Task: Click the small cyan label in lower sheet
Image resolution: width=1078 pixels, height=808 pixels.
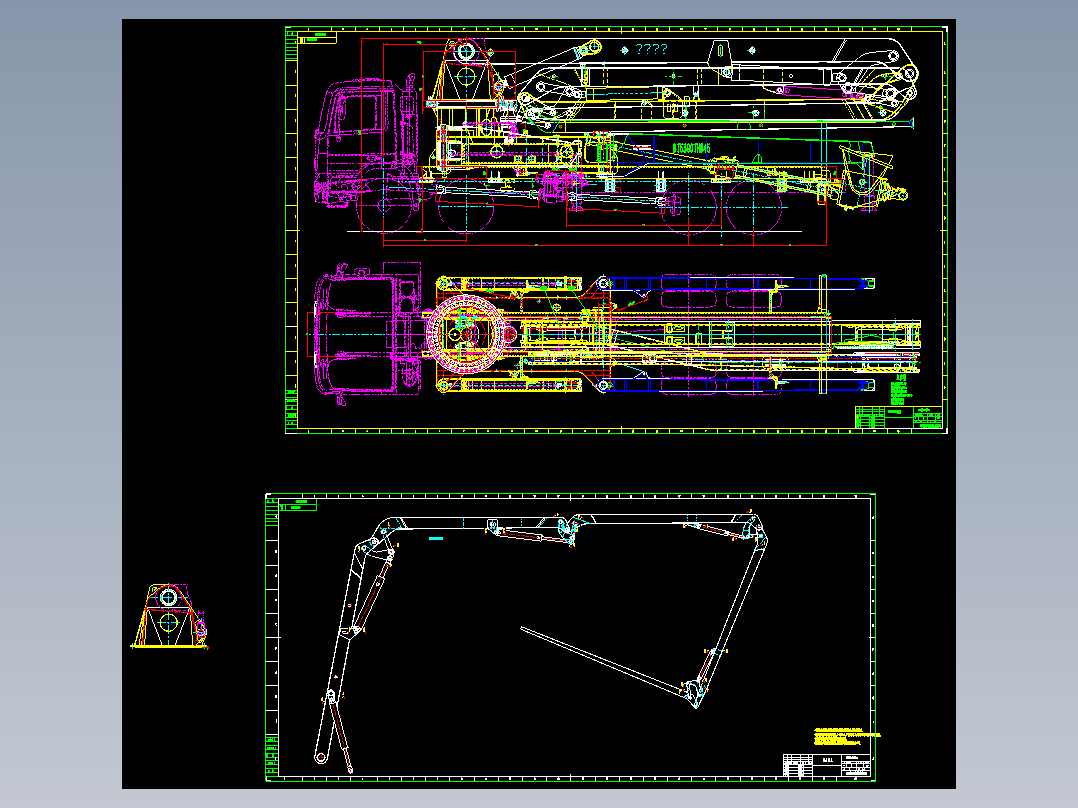Action: (436, 538)
